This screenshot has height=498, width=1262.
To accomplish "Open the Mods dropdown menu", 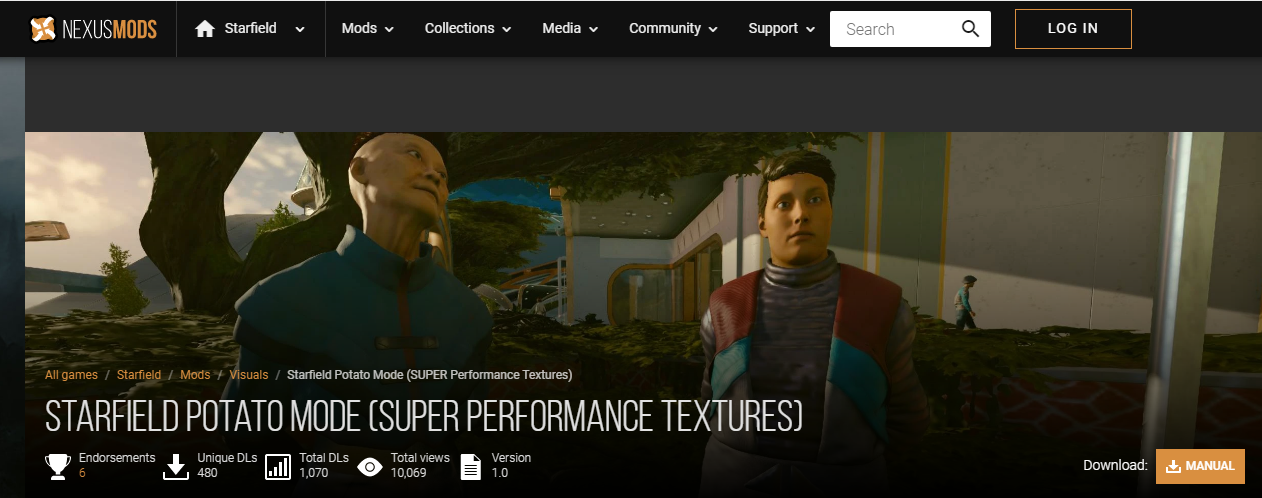I will (x=367, y=29).
